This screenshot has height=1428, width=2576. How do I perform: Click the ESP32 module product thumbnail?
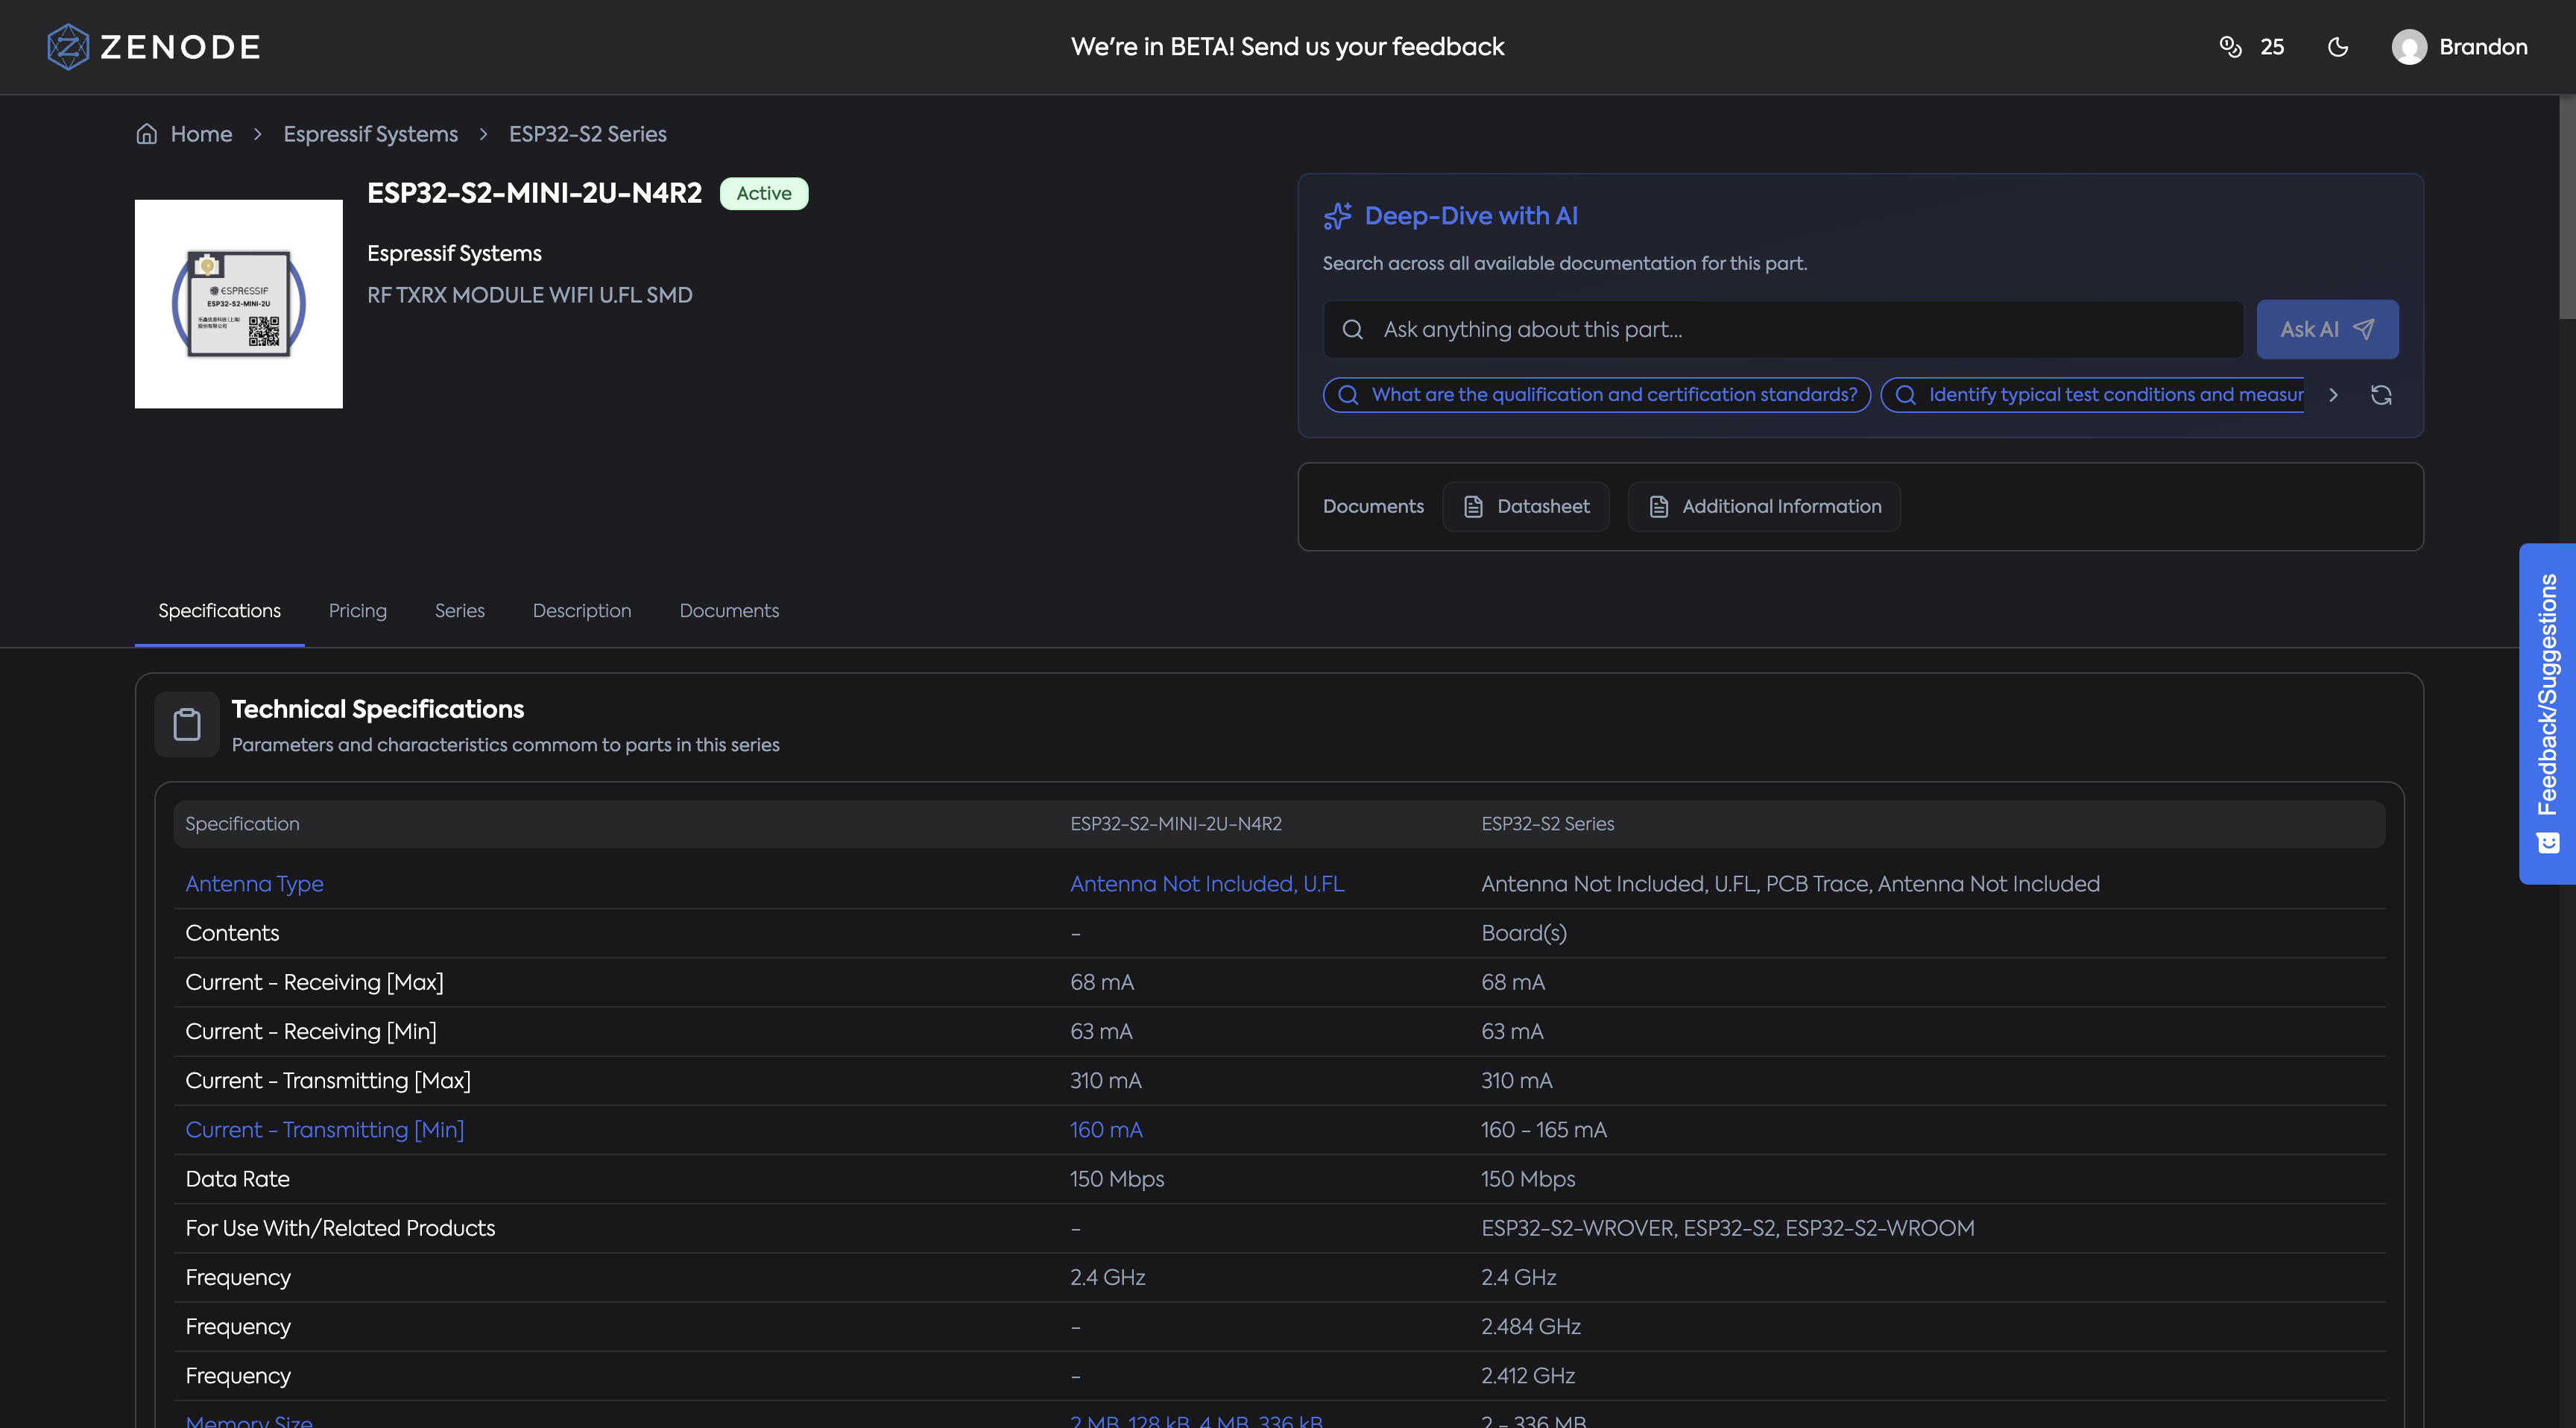pos(238,304)
